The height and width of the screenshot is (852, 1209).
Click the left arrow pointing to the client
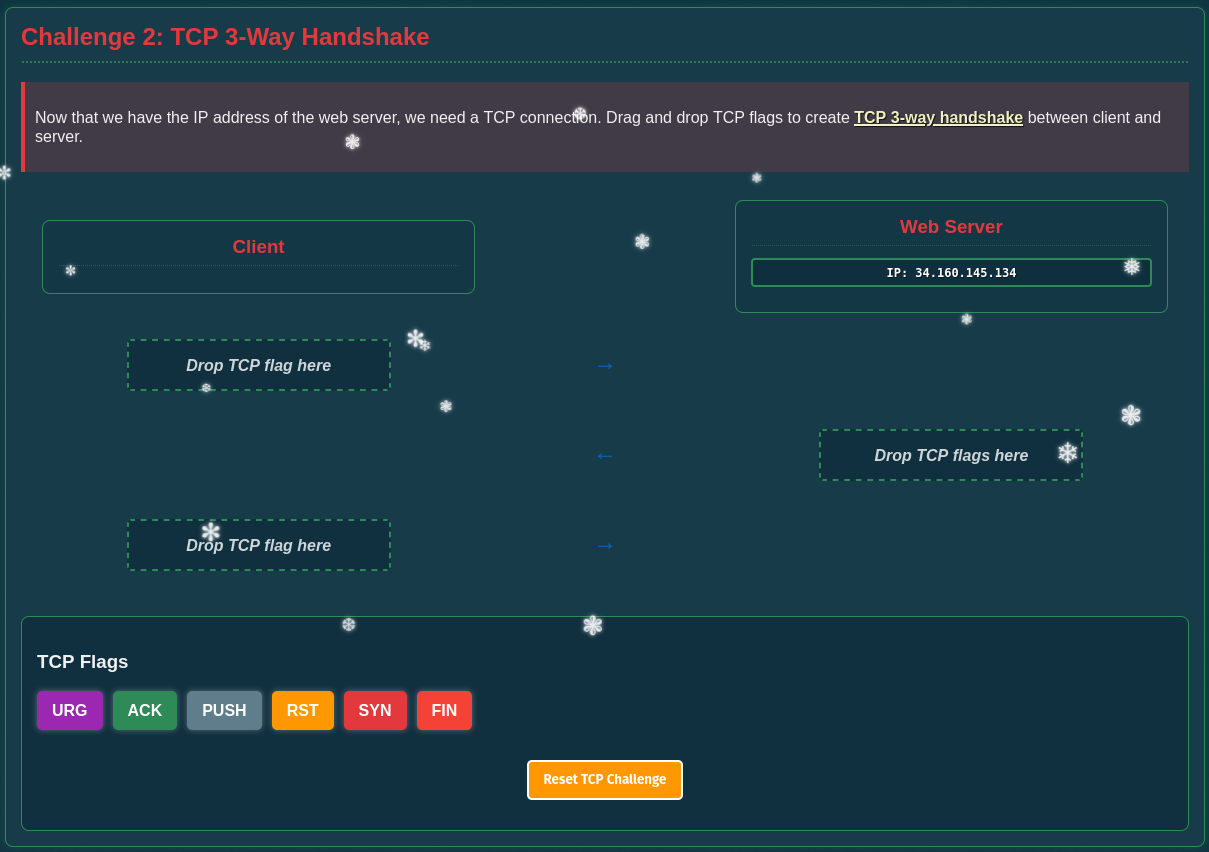point(604,455)
